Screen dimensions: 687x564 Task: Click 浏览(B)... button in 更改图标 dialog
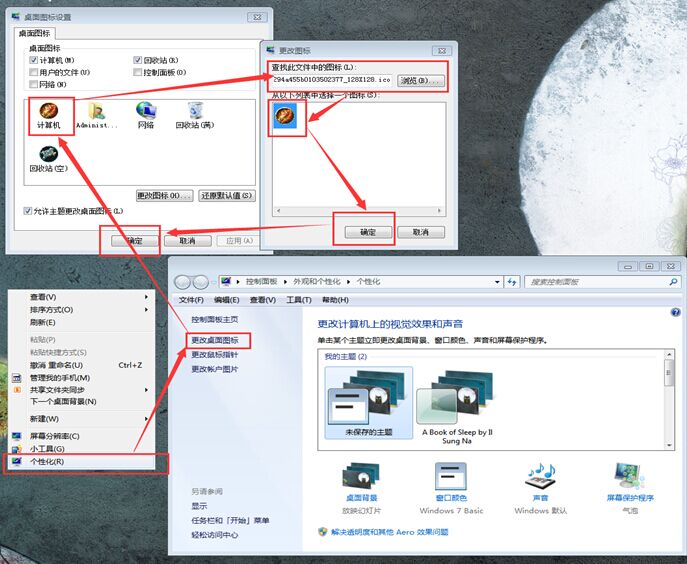pyautogui.click(x=421, y=80)
